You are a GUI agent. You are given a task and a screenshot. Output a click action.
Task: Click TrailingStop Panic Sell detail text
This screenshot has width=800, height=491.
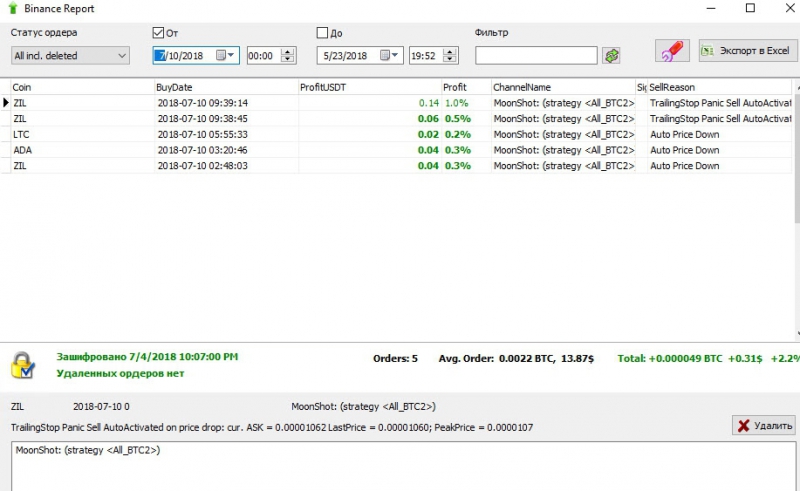pos(272,427)
